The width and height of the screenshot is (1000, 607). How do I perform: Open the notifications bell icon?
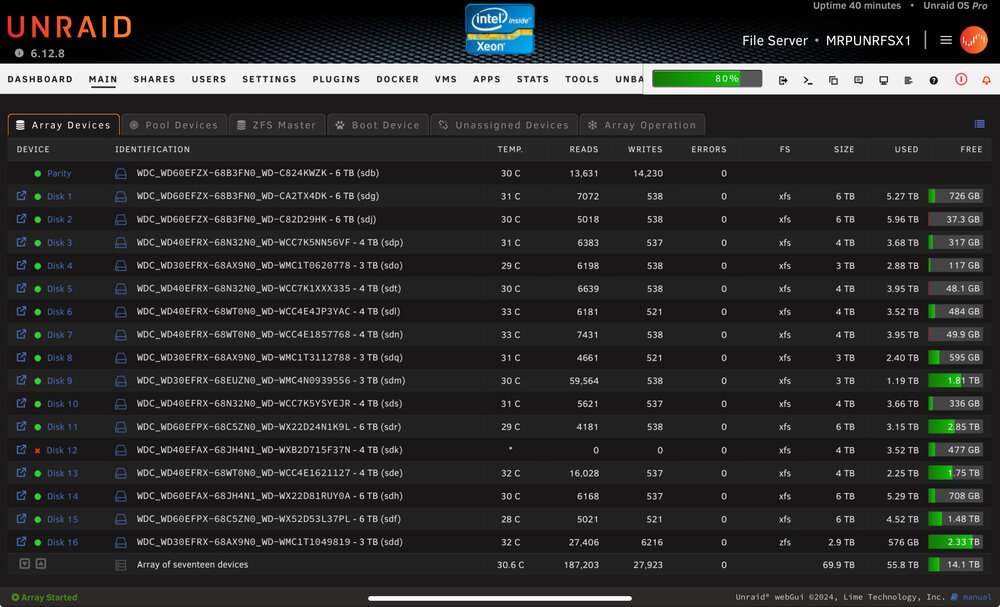click(986, 80)
